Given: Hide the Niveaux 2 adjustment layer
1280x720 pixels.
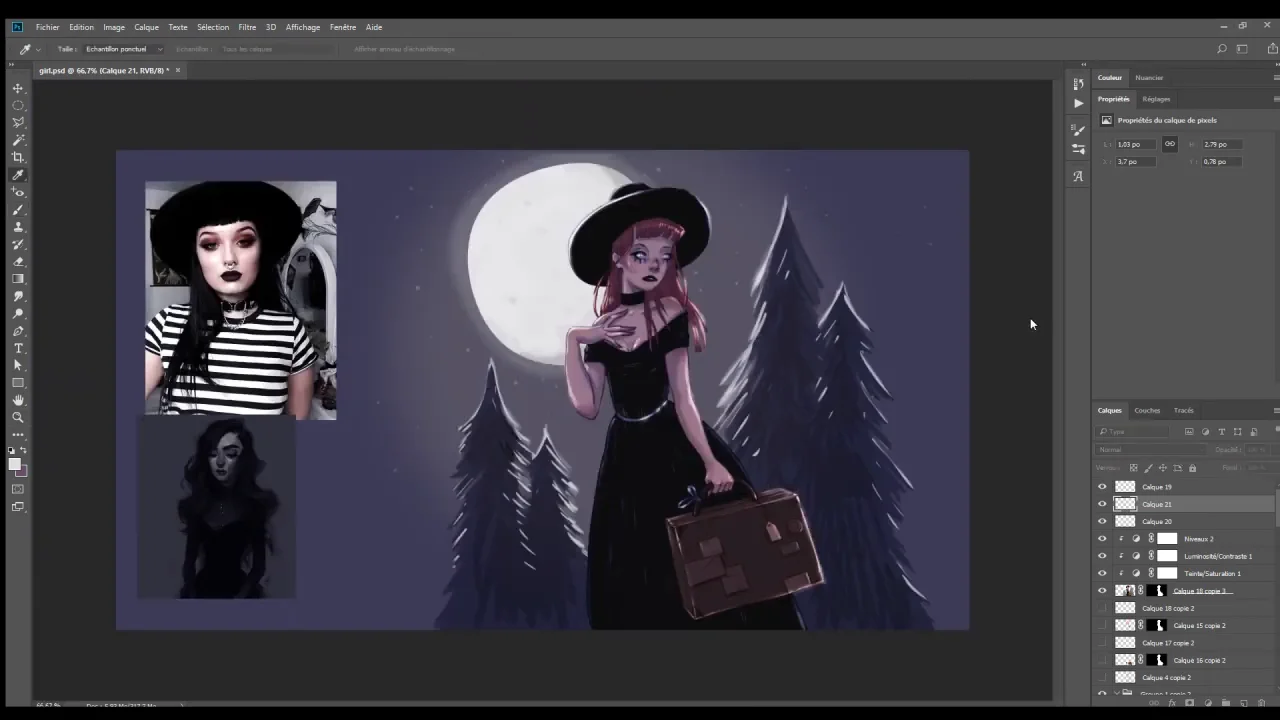Looking at the screenshot, I should point(1102,539).
